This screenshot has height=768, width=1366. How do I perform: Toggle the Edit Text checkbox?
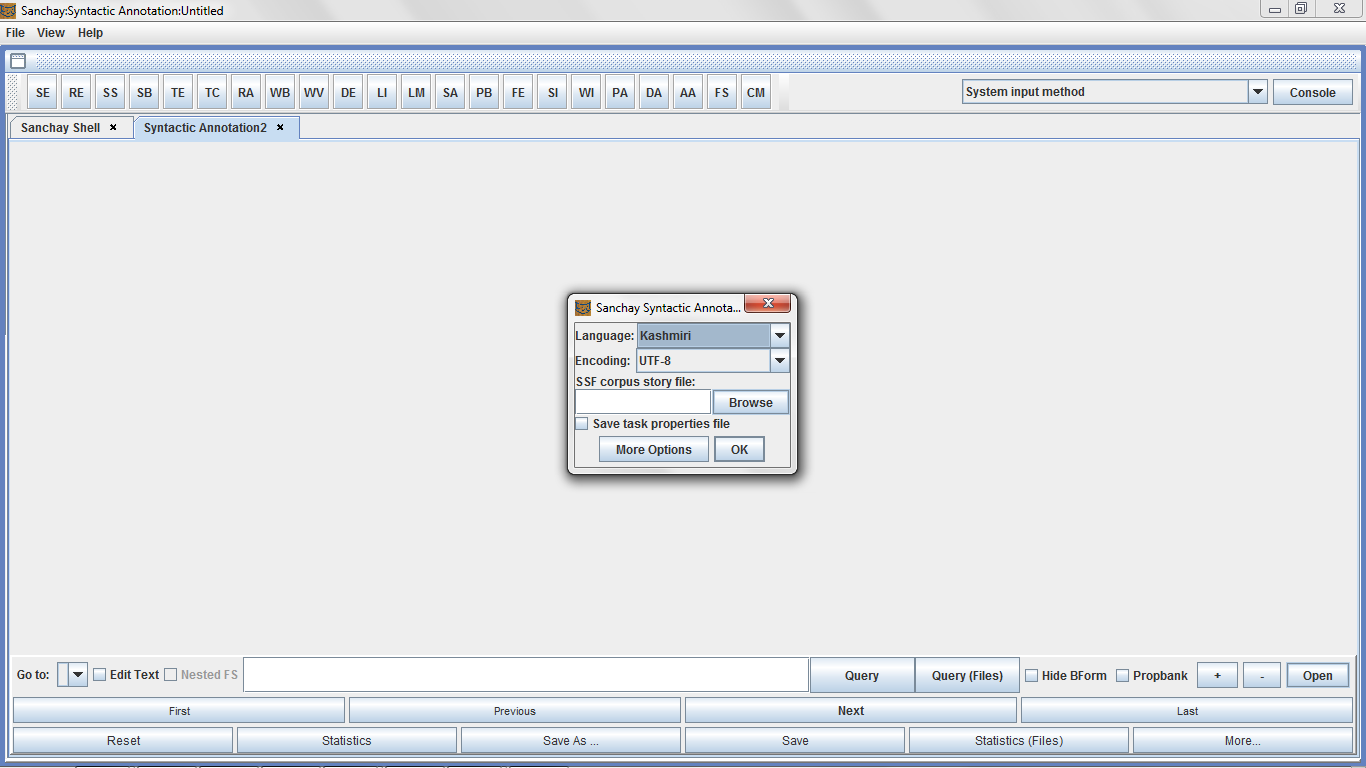click(100, 675)
